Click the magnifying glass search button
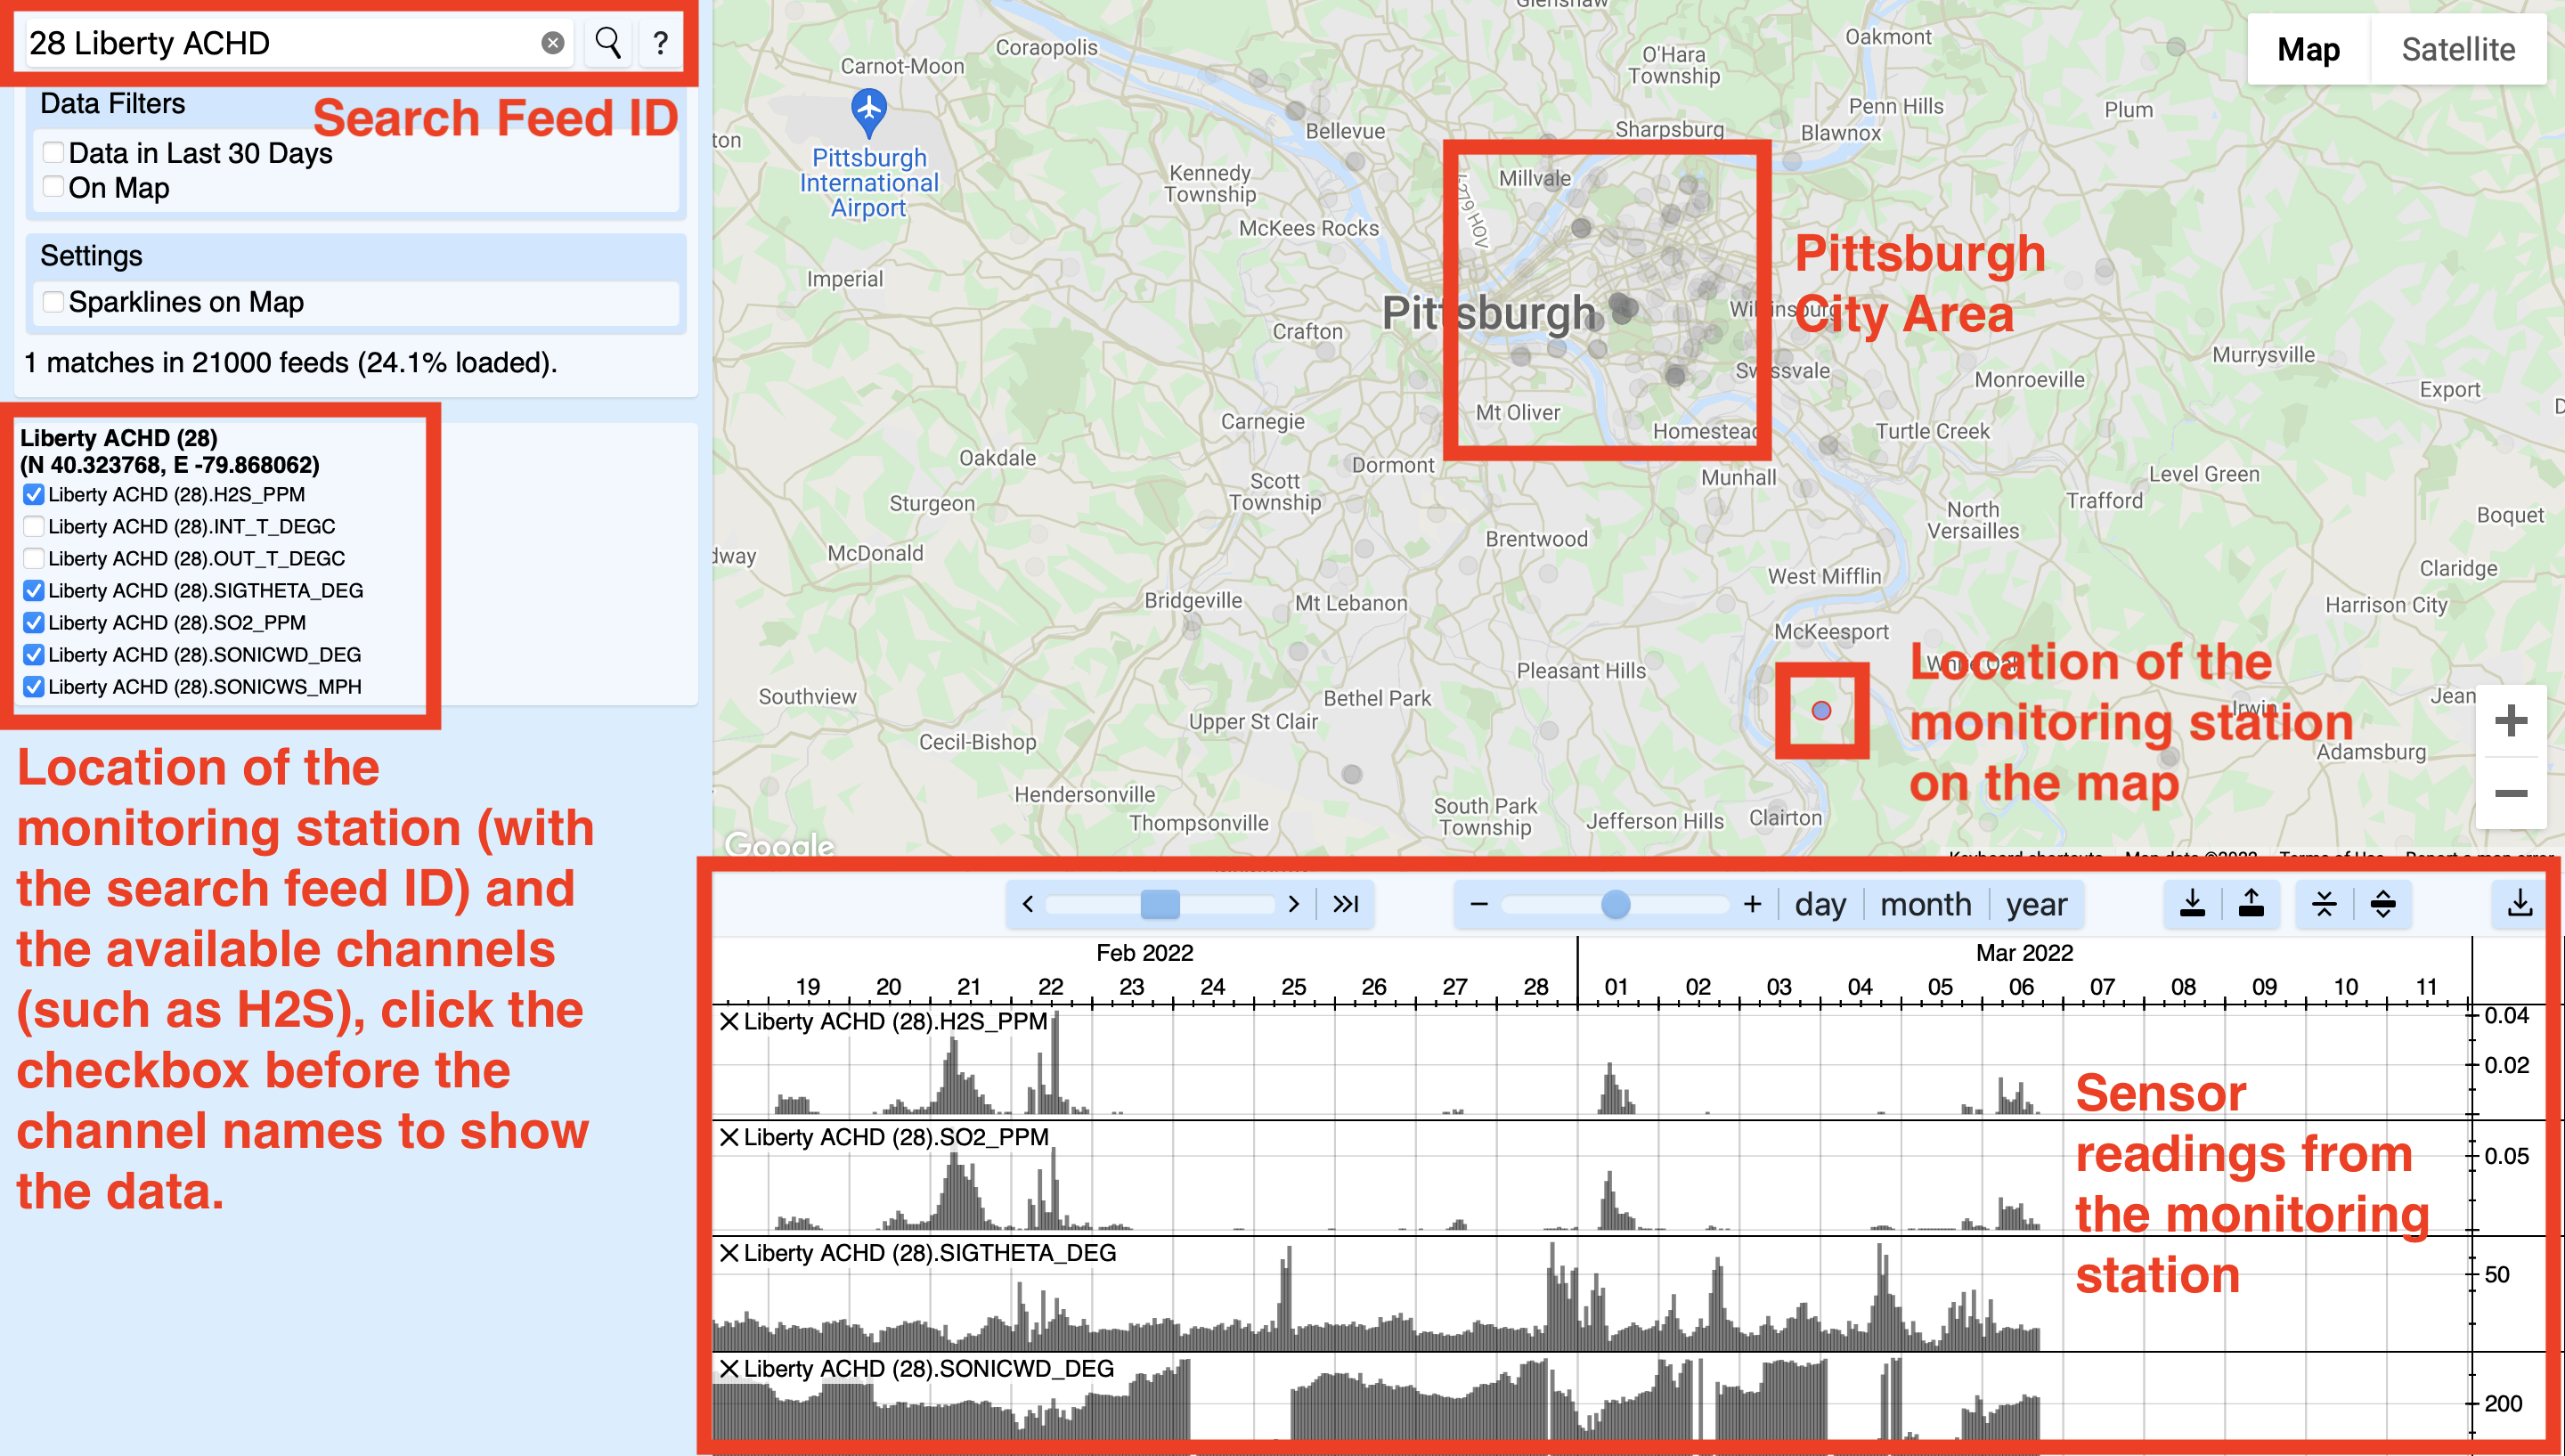 tap(607, 43)
